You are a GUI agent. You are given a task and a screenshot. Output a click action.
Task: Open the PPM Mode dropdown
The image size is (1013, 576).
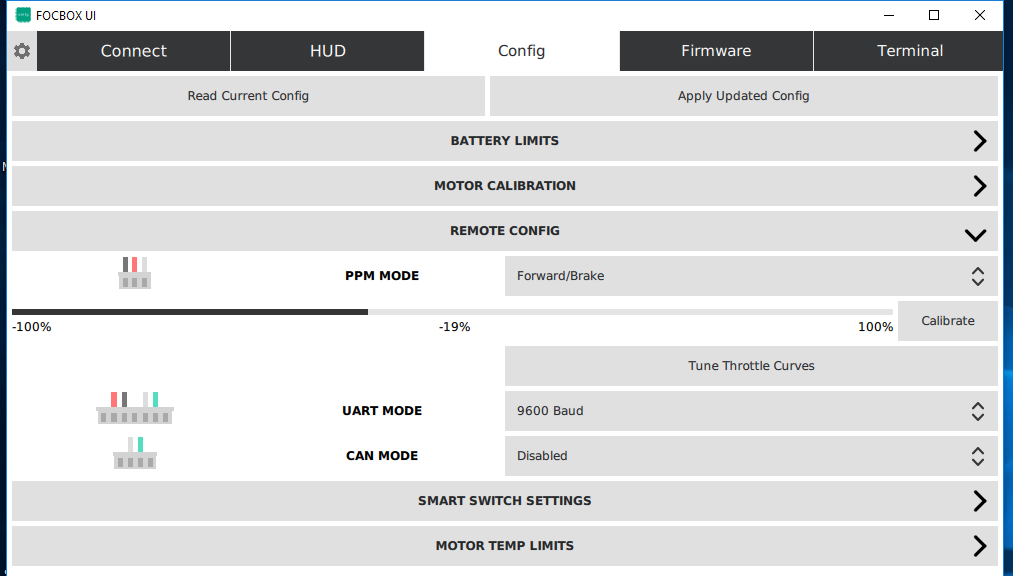[751, 276]
